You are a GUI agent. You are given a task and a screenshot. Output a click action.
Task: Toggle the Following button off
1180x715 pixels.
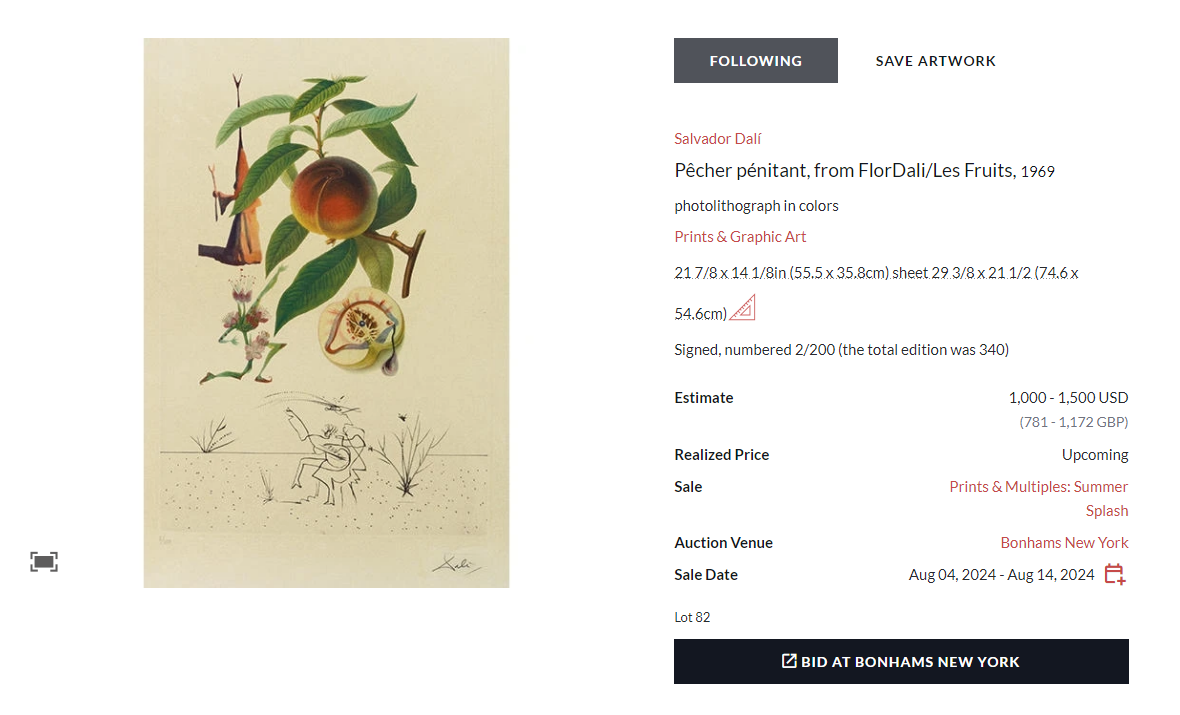coord(755,61)
